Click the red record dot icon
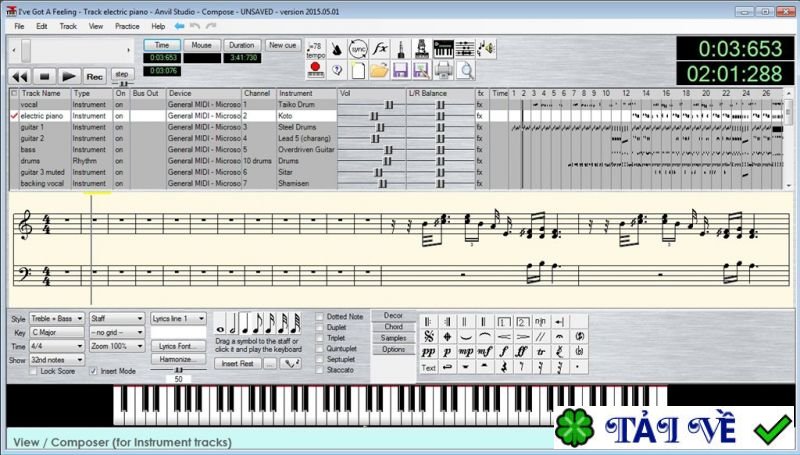 (315, 69)
